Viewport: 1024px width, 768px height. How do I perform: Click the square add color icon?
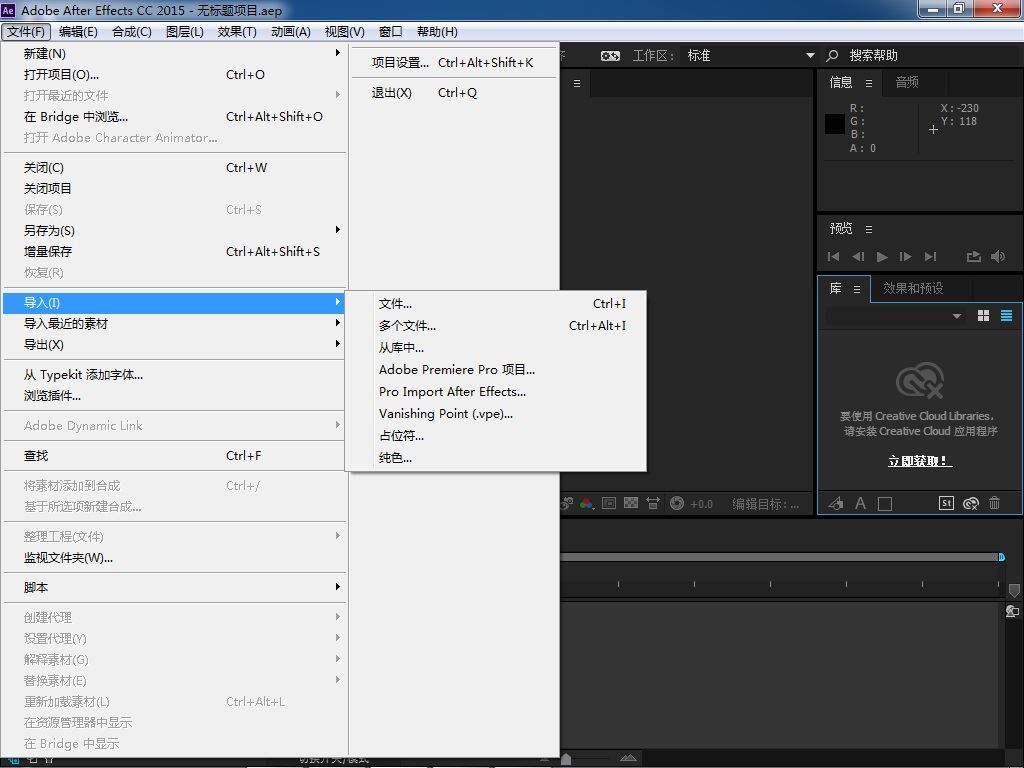point(885,504)
